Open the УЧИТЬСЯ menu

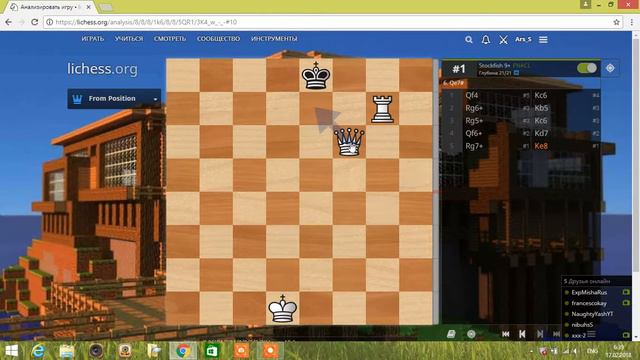[x=129, y=39]
